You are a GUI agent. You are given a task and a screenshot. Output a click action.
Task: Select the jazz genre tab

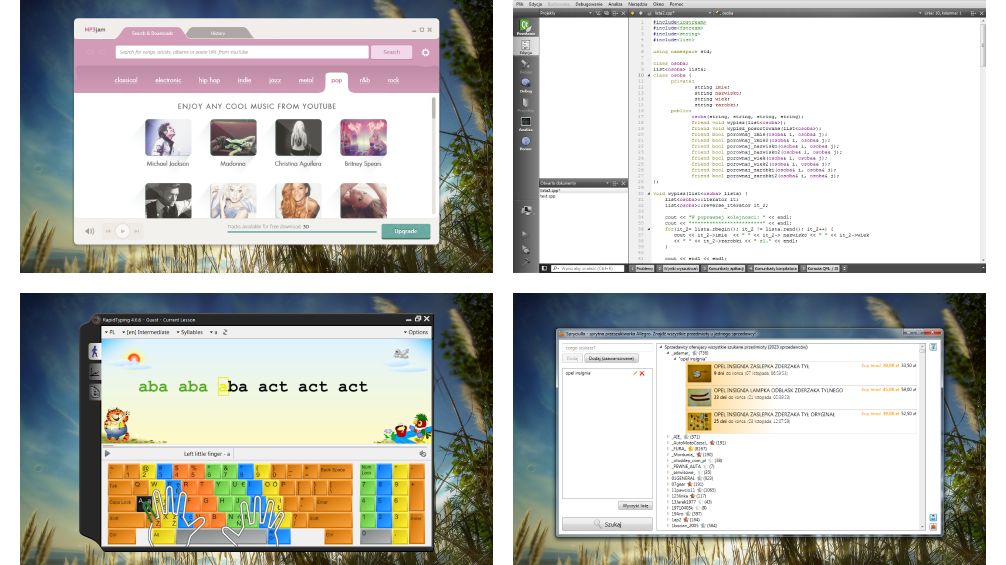coord(275,80)
